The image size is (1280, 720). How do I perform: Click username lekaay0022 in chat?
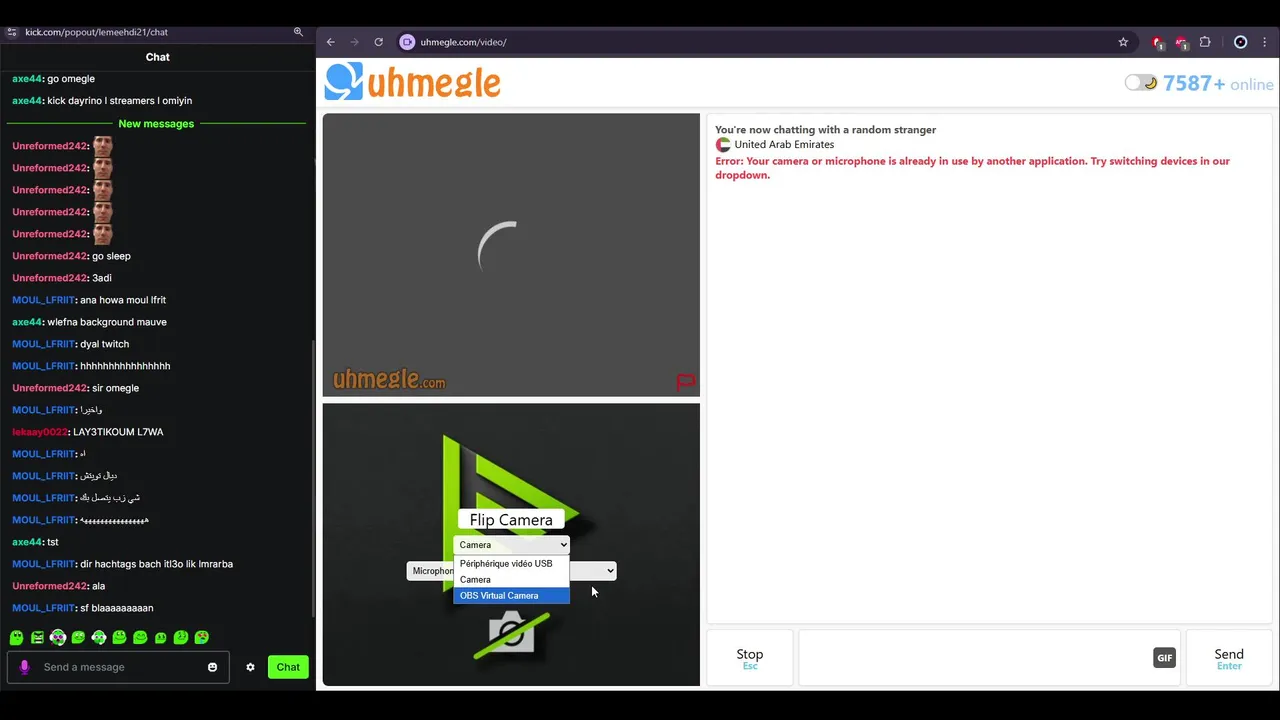pyautogui.click(x=40, y=432)
